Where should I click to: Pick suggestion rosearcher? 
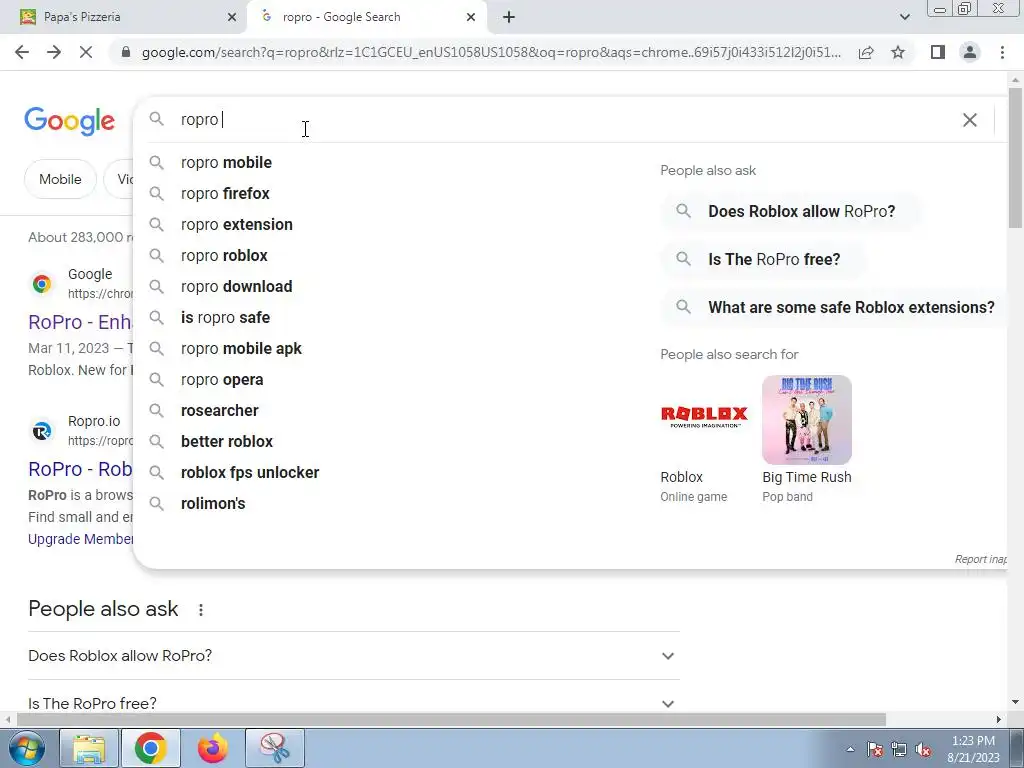point(219,411)
